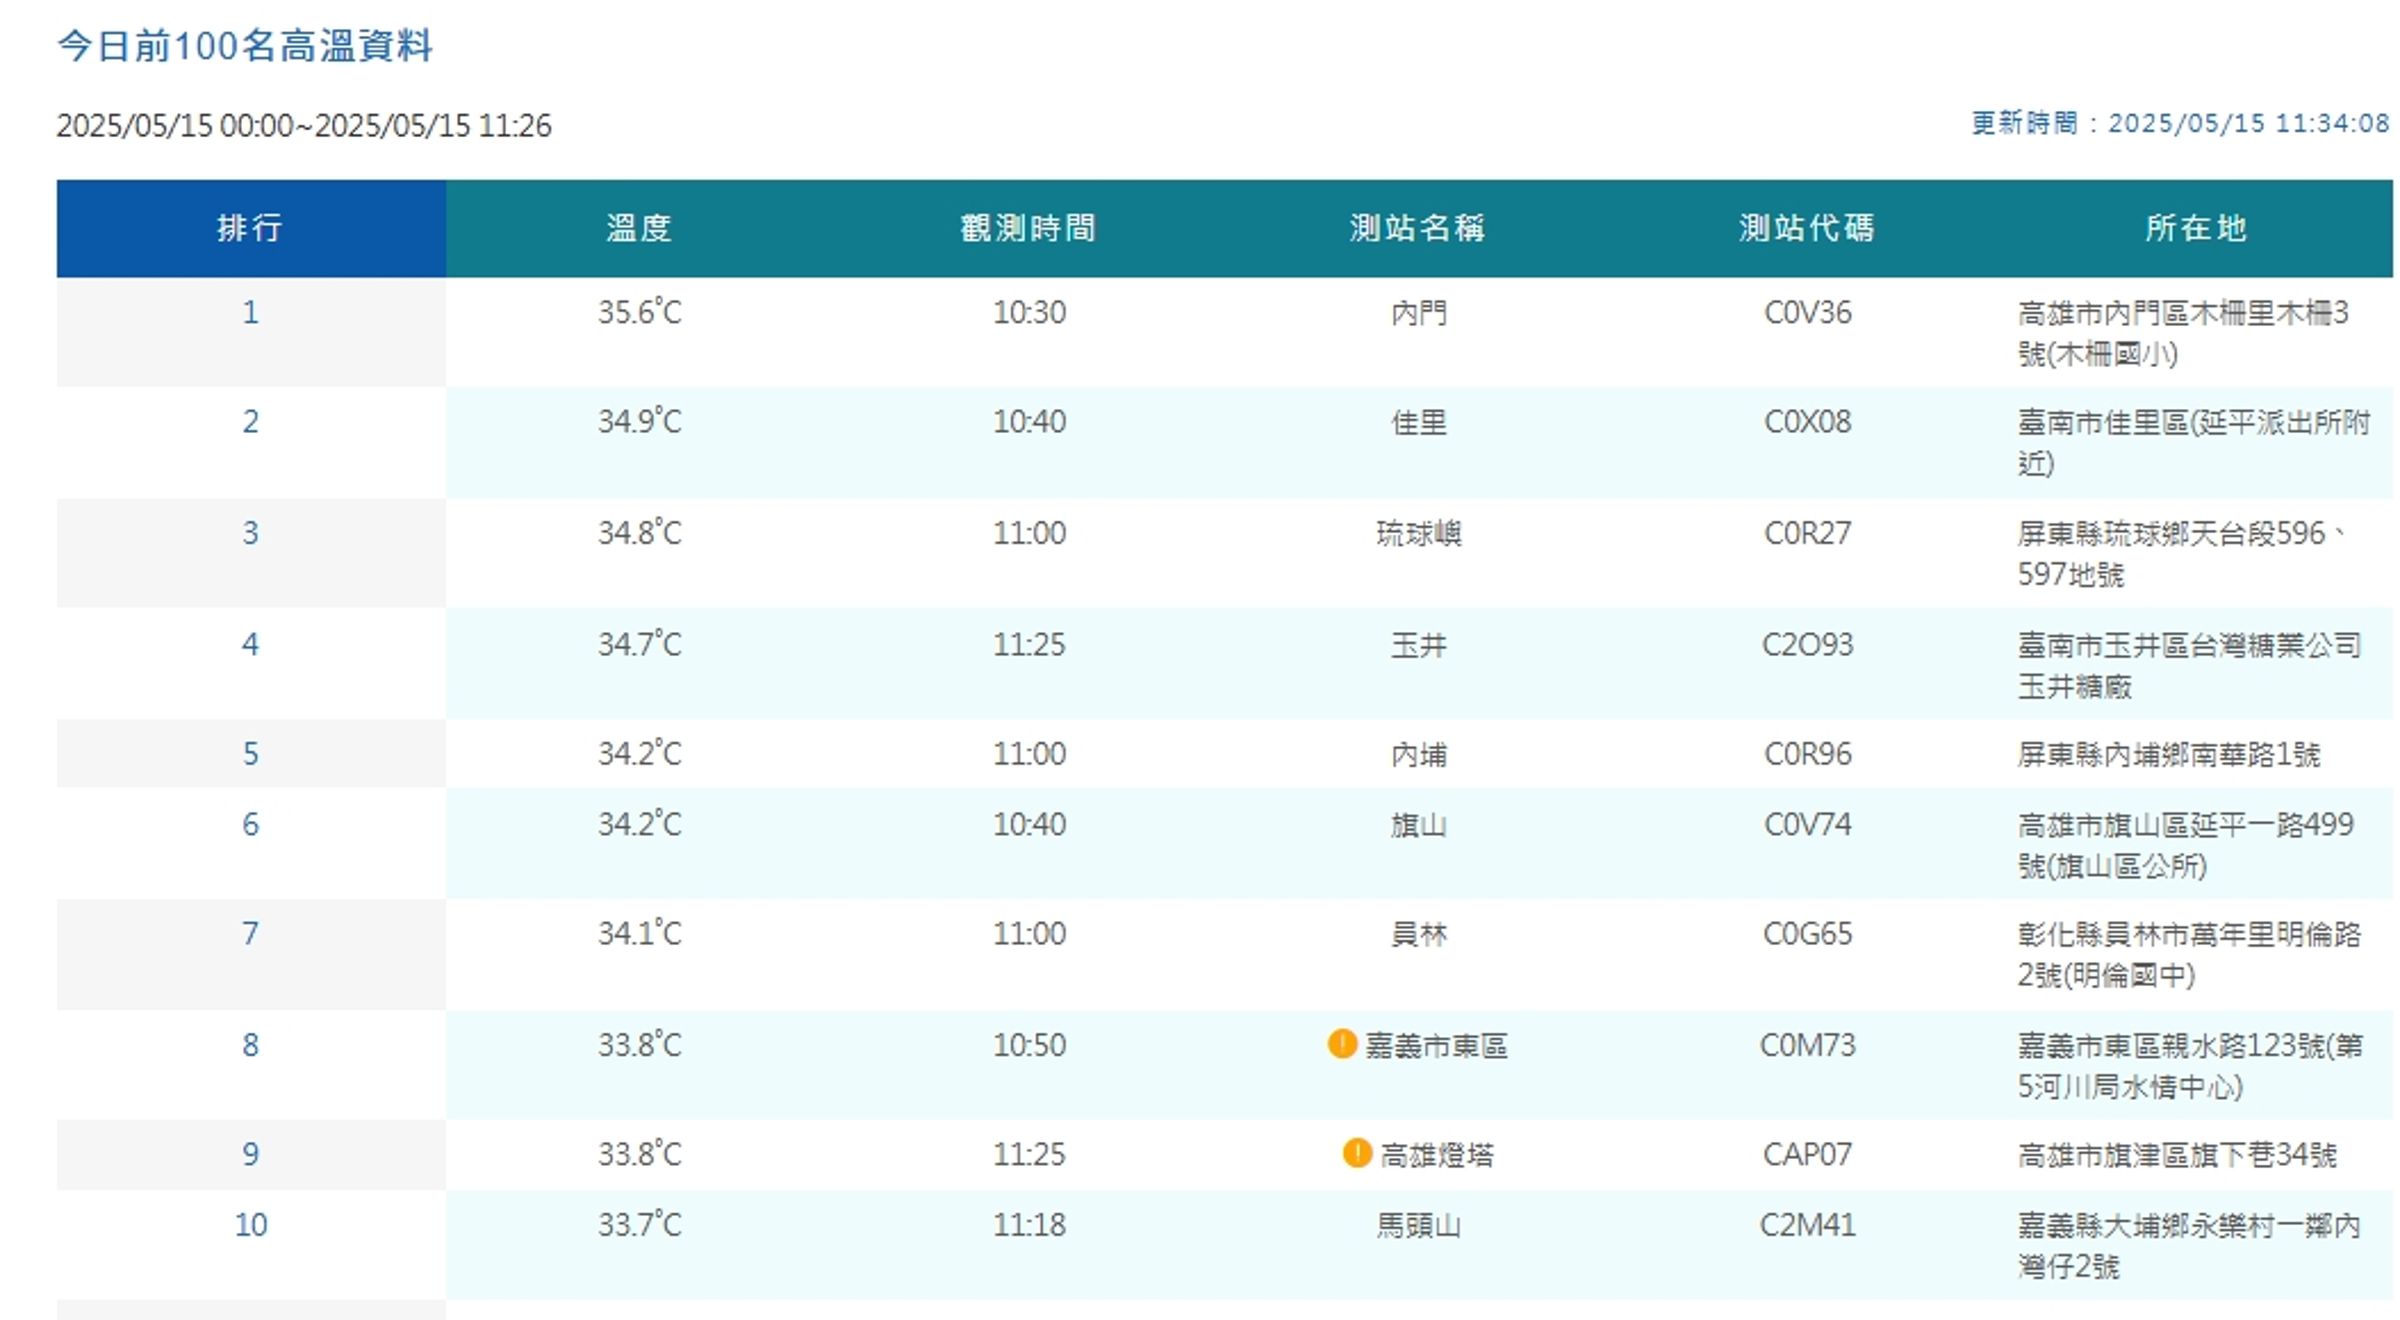The height and width of the screenshot is (1320, 2400).
Task: Select station name 馬頭山
Action: (1419, 1225)
